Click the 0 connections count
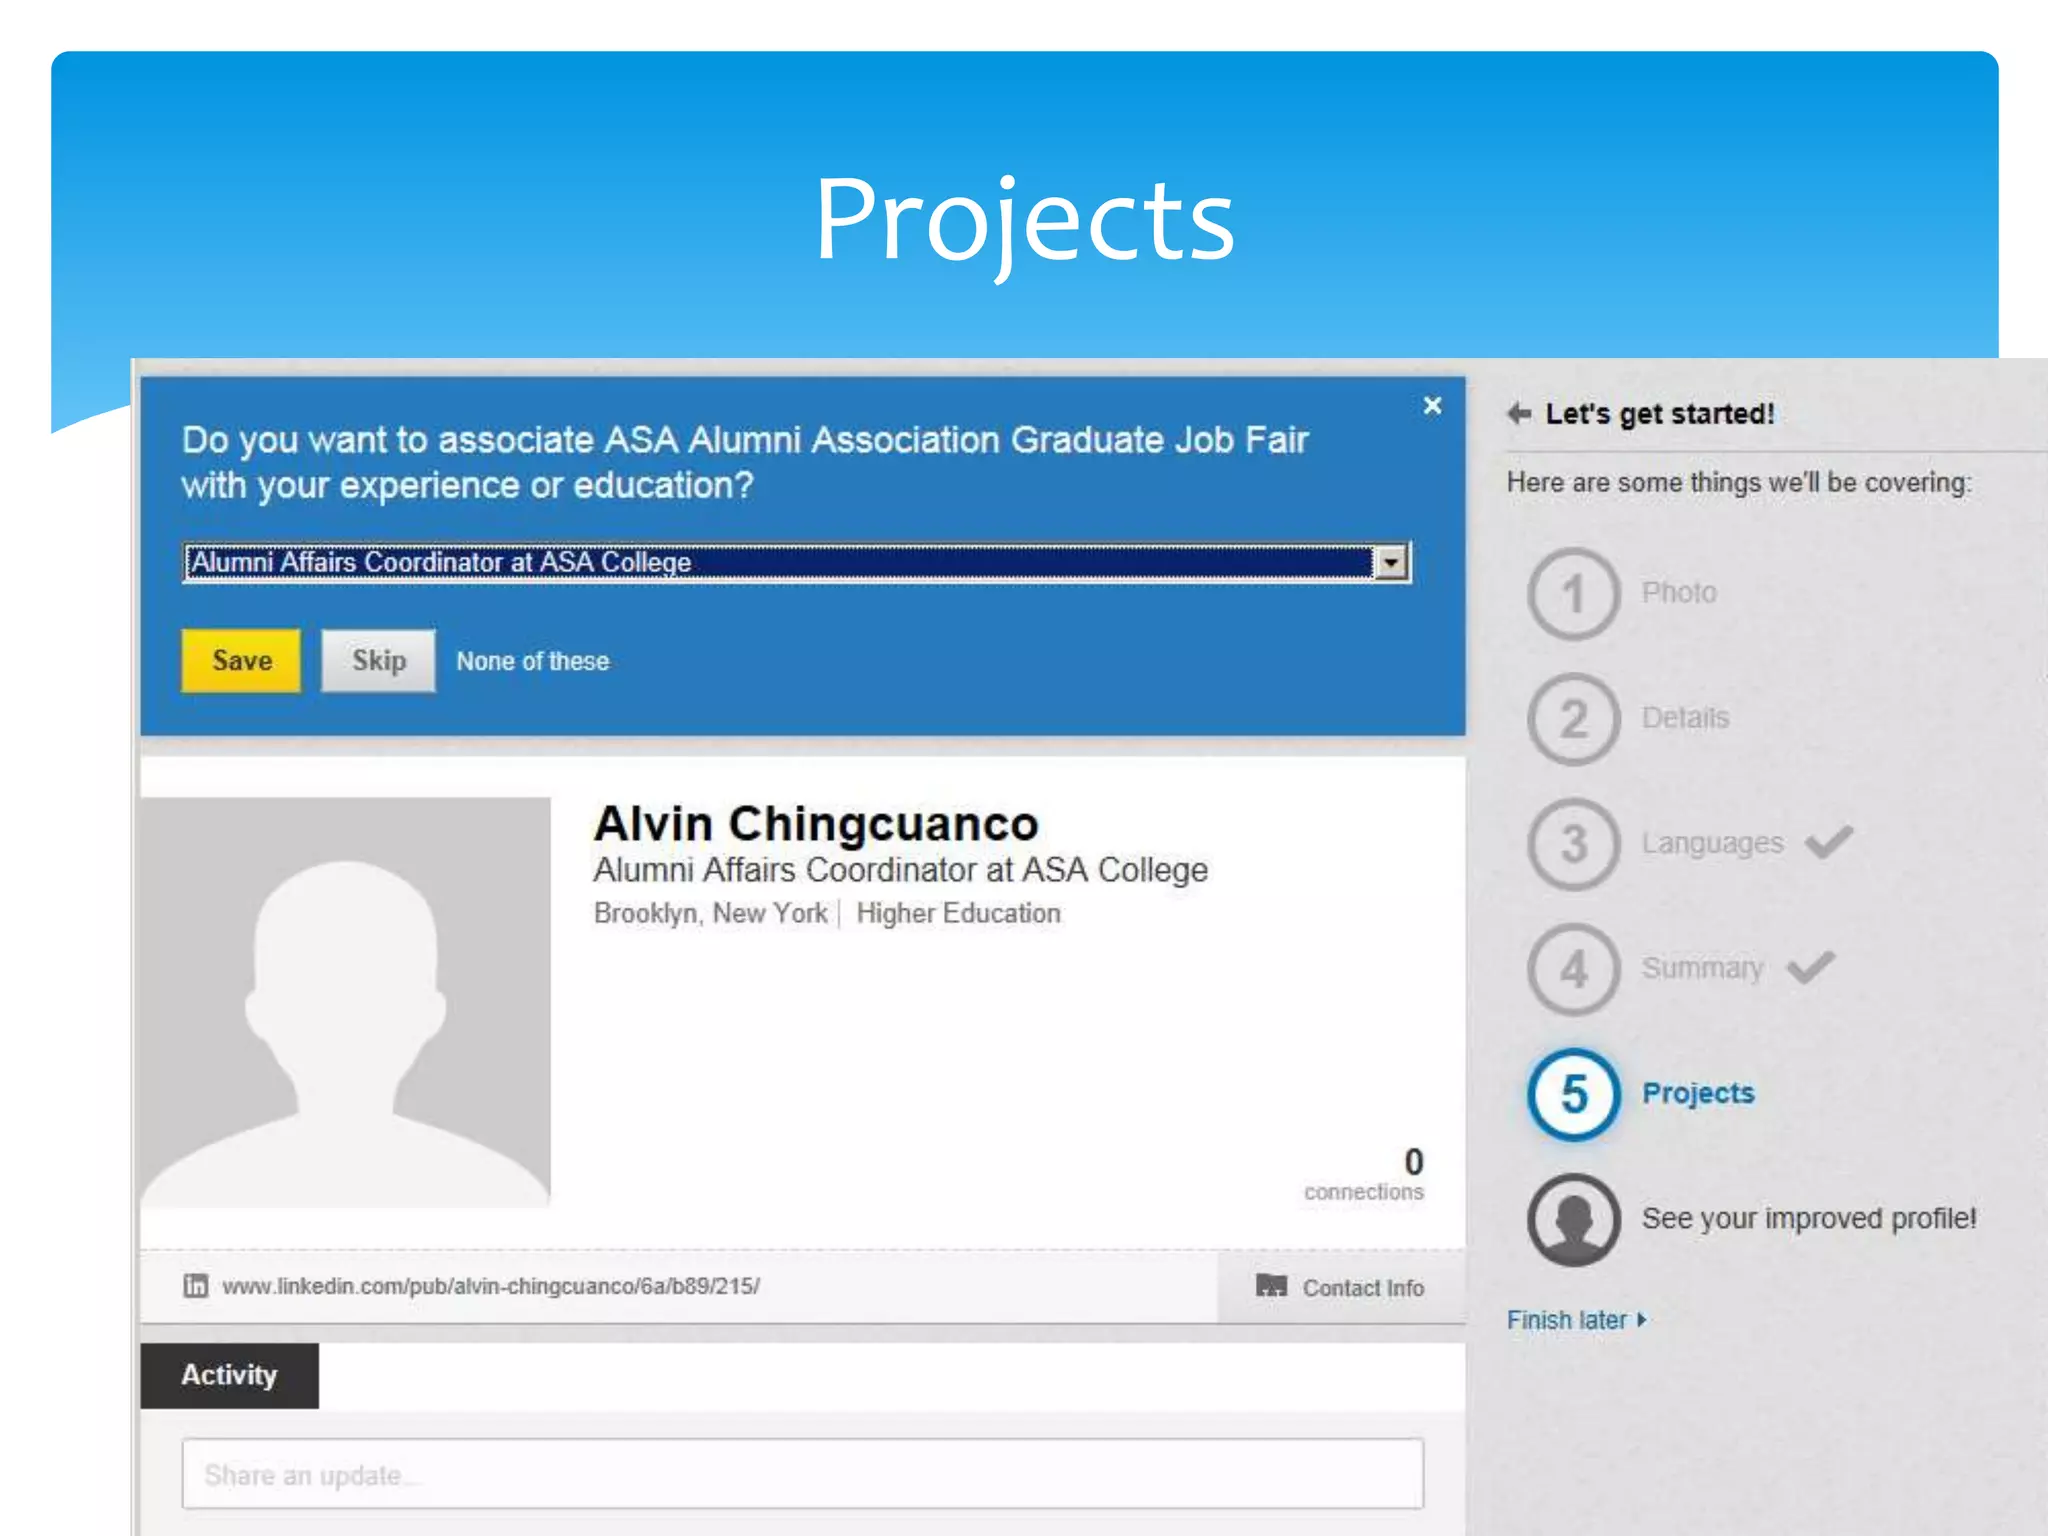2048x1536 pixels. (x=1364, y=1175)
